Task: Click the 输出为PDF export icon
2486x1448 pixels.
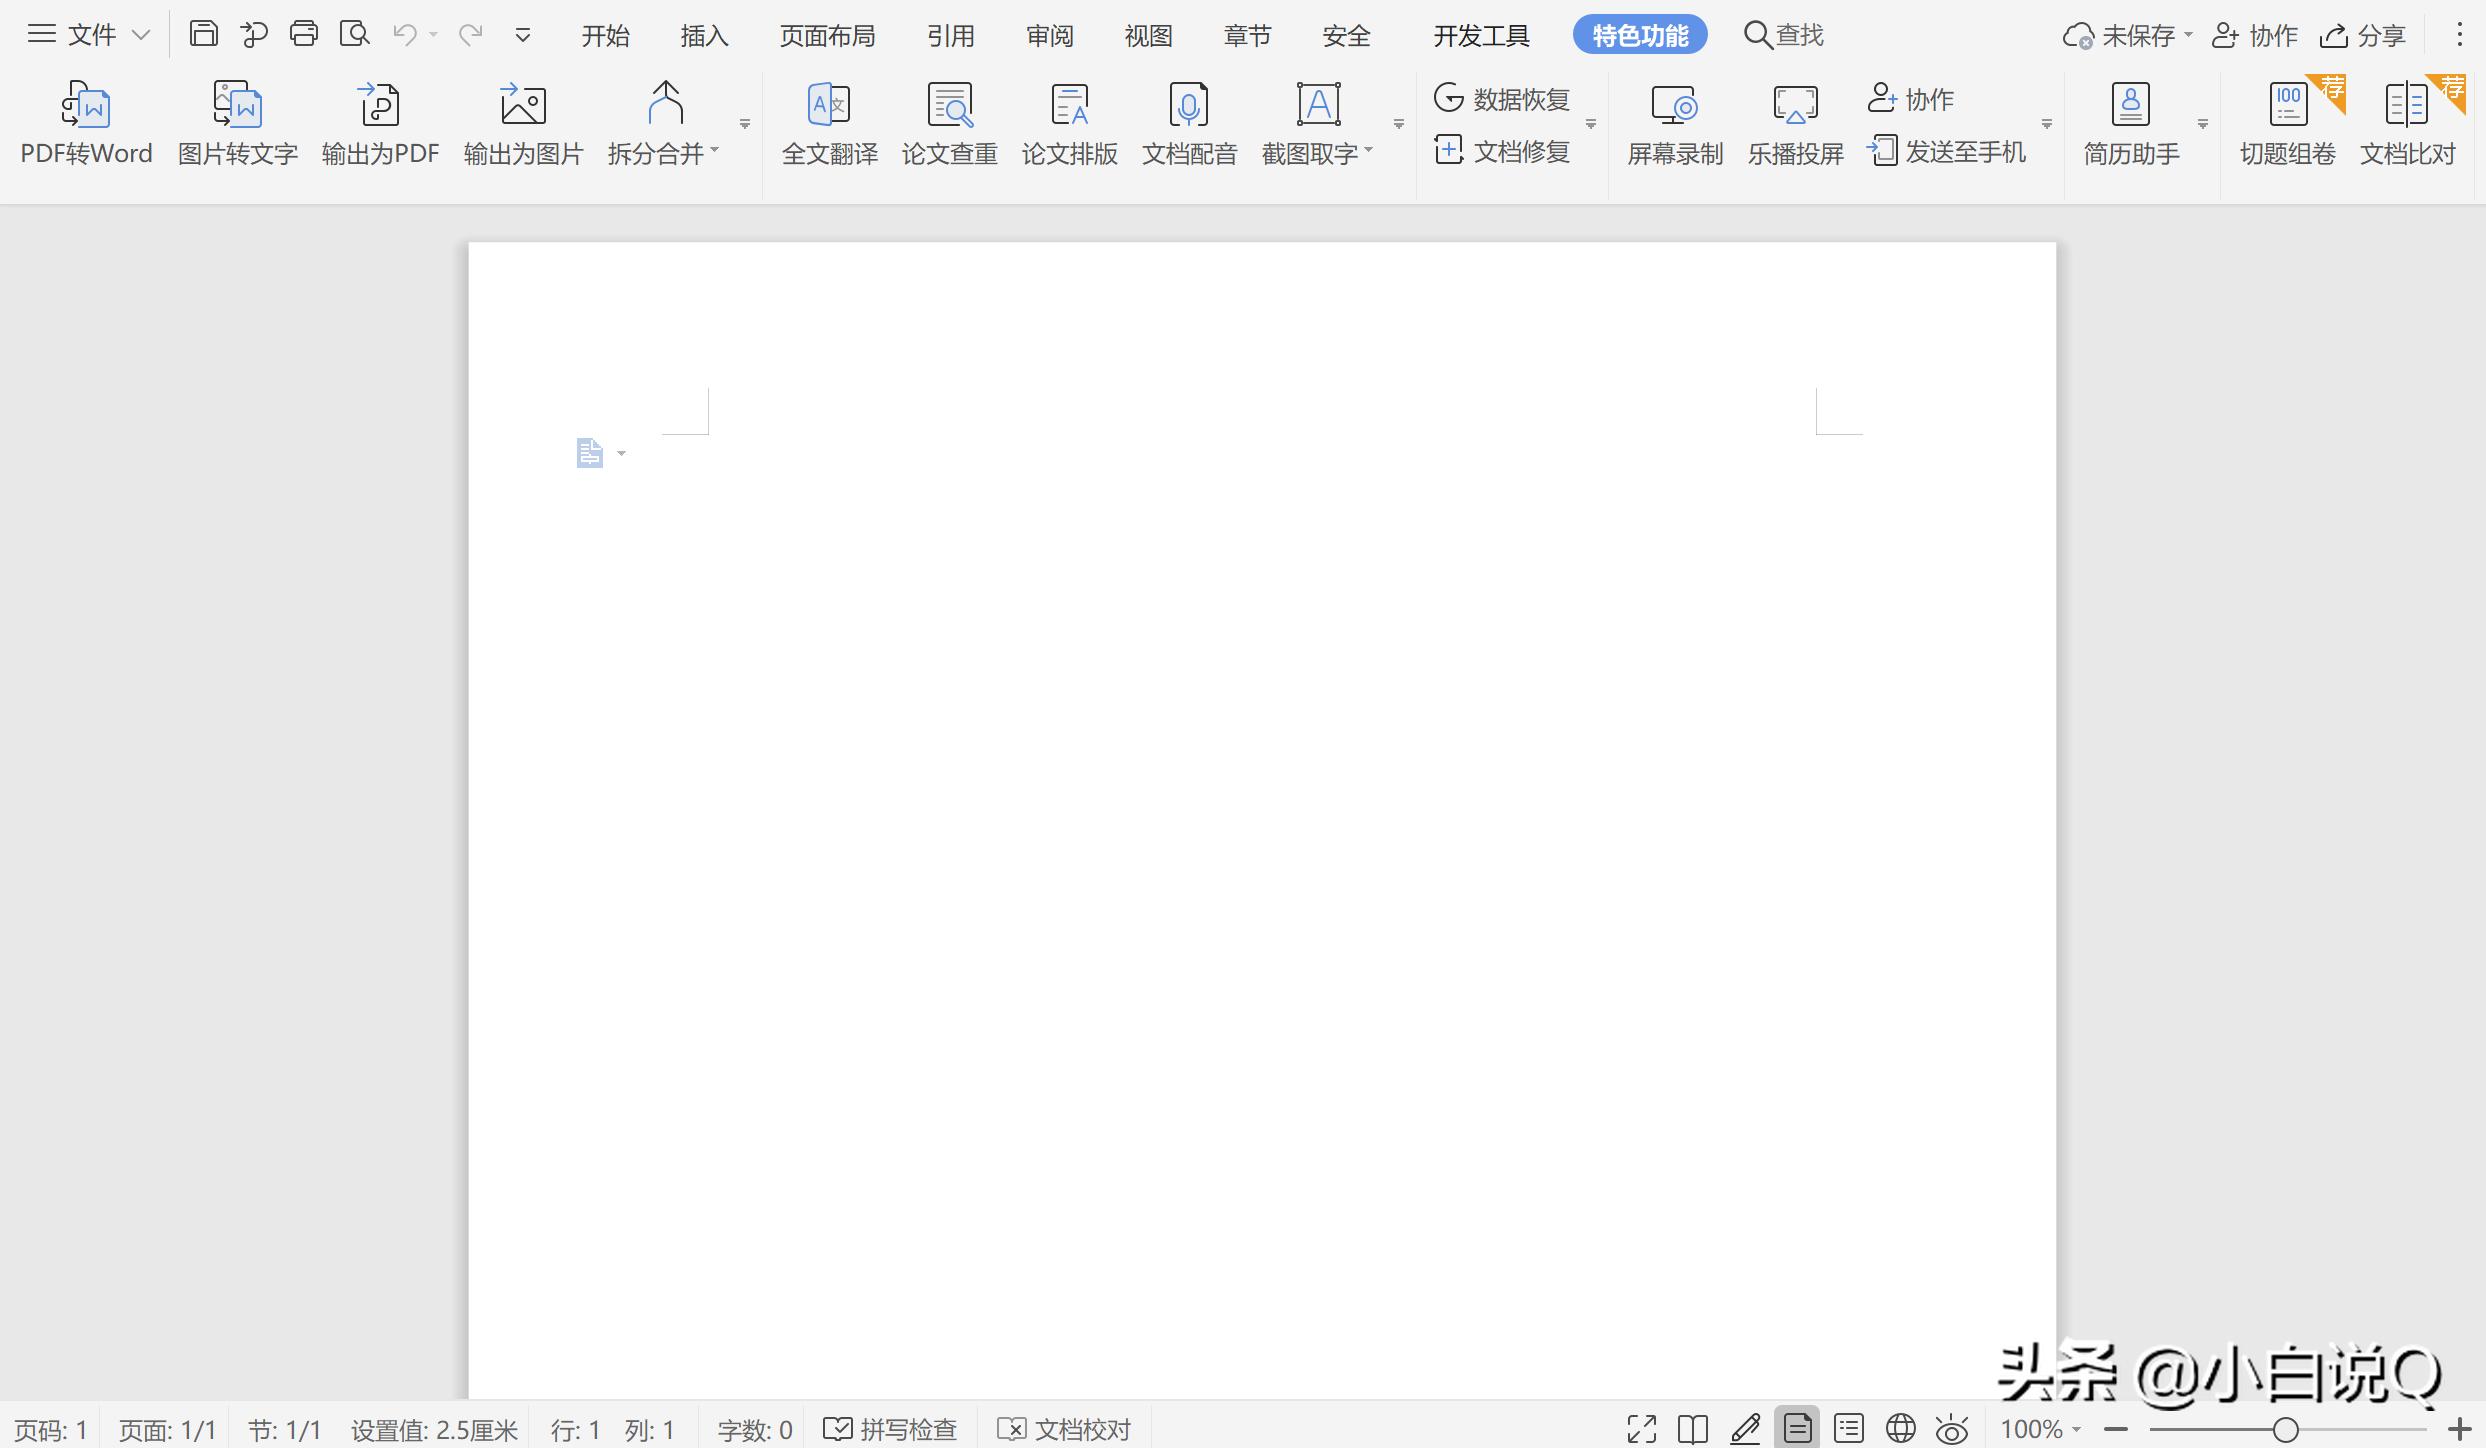Action: coord(379,106)
